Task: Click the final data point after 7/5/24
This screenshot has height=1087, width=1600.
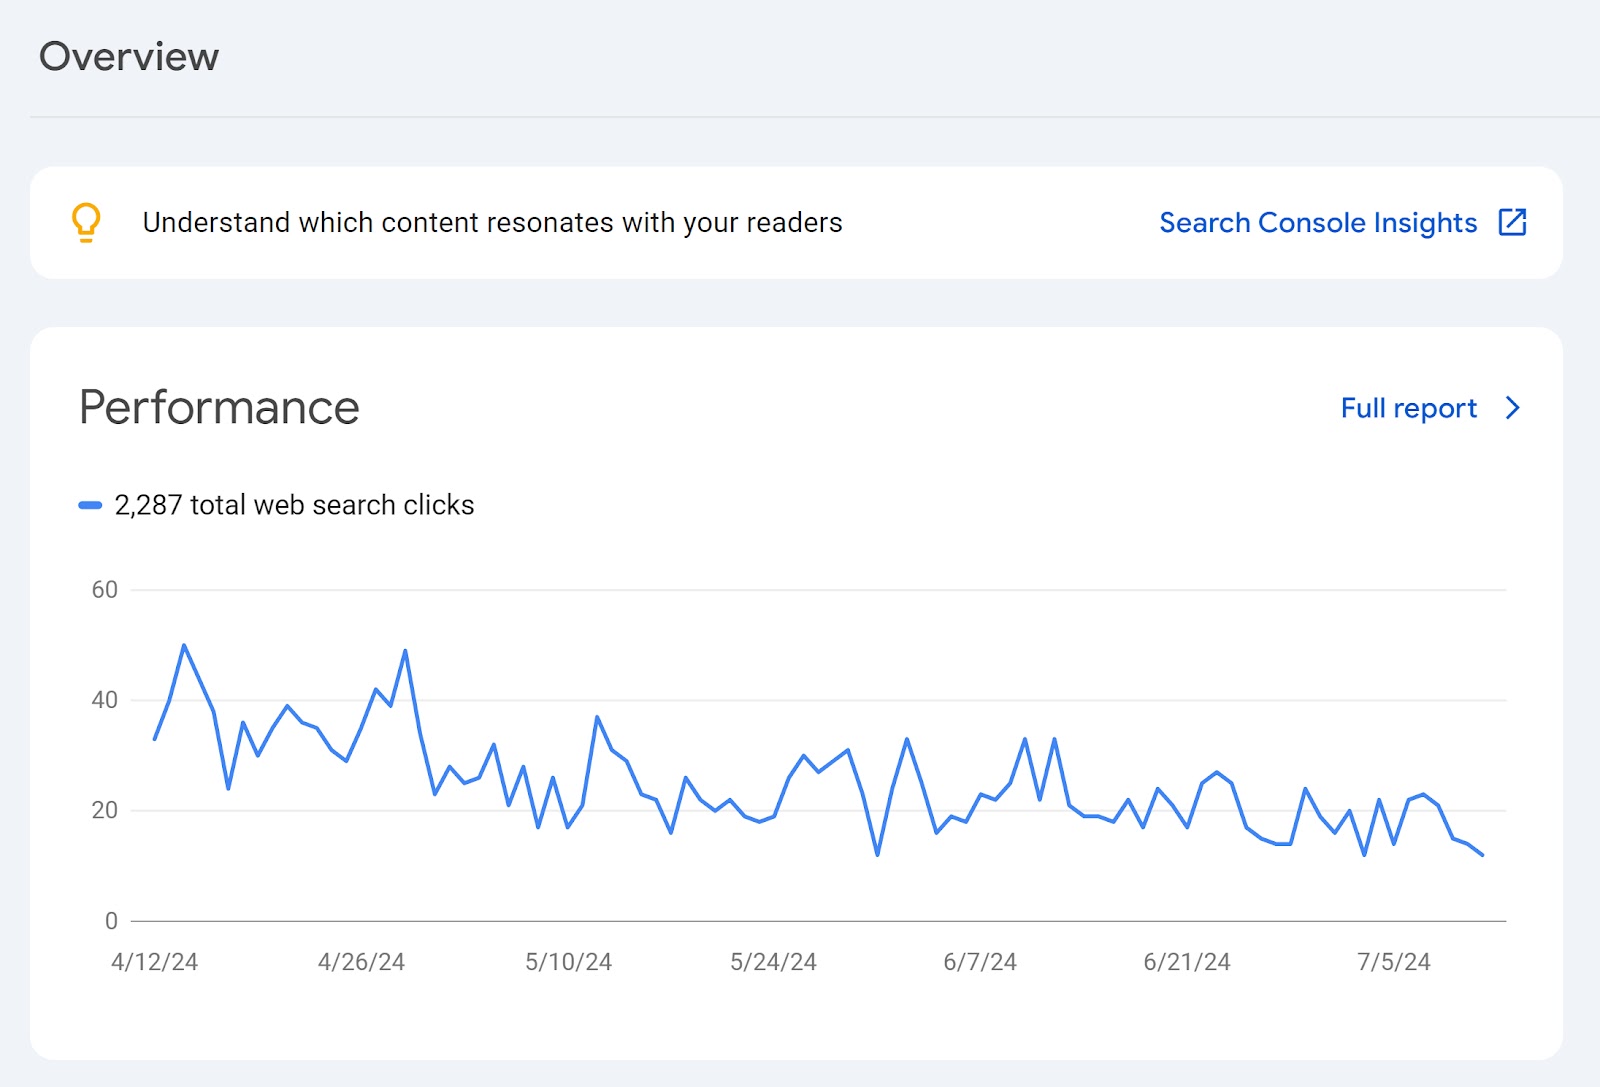Action: (1482, 856)
